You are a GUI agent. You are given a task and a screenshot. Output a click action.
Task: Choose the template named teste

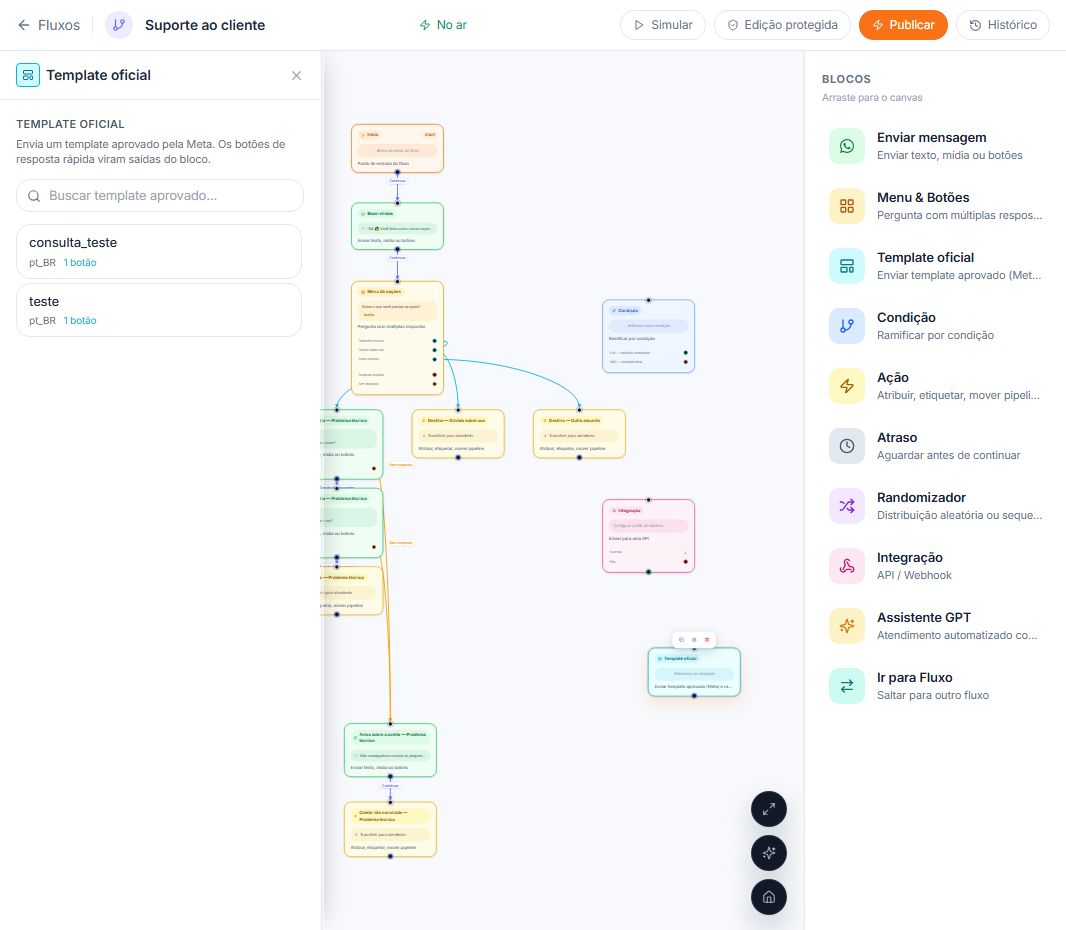click(x=159, y=310)
